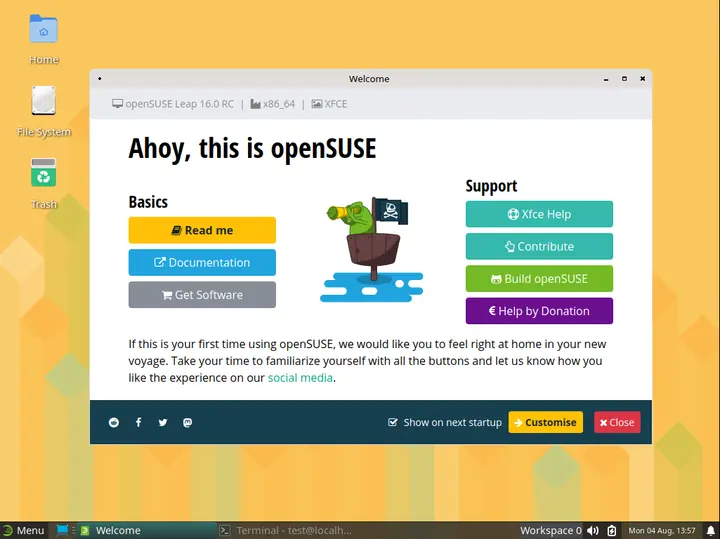Open the Twitter social icon
This screenshot has height=539, width=720.
163,423
